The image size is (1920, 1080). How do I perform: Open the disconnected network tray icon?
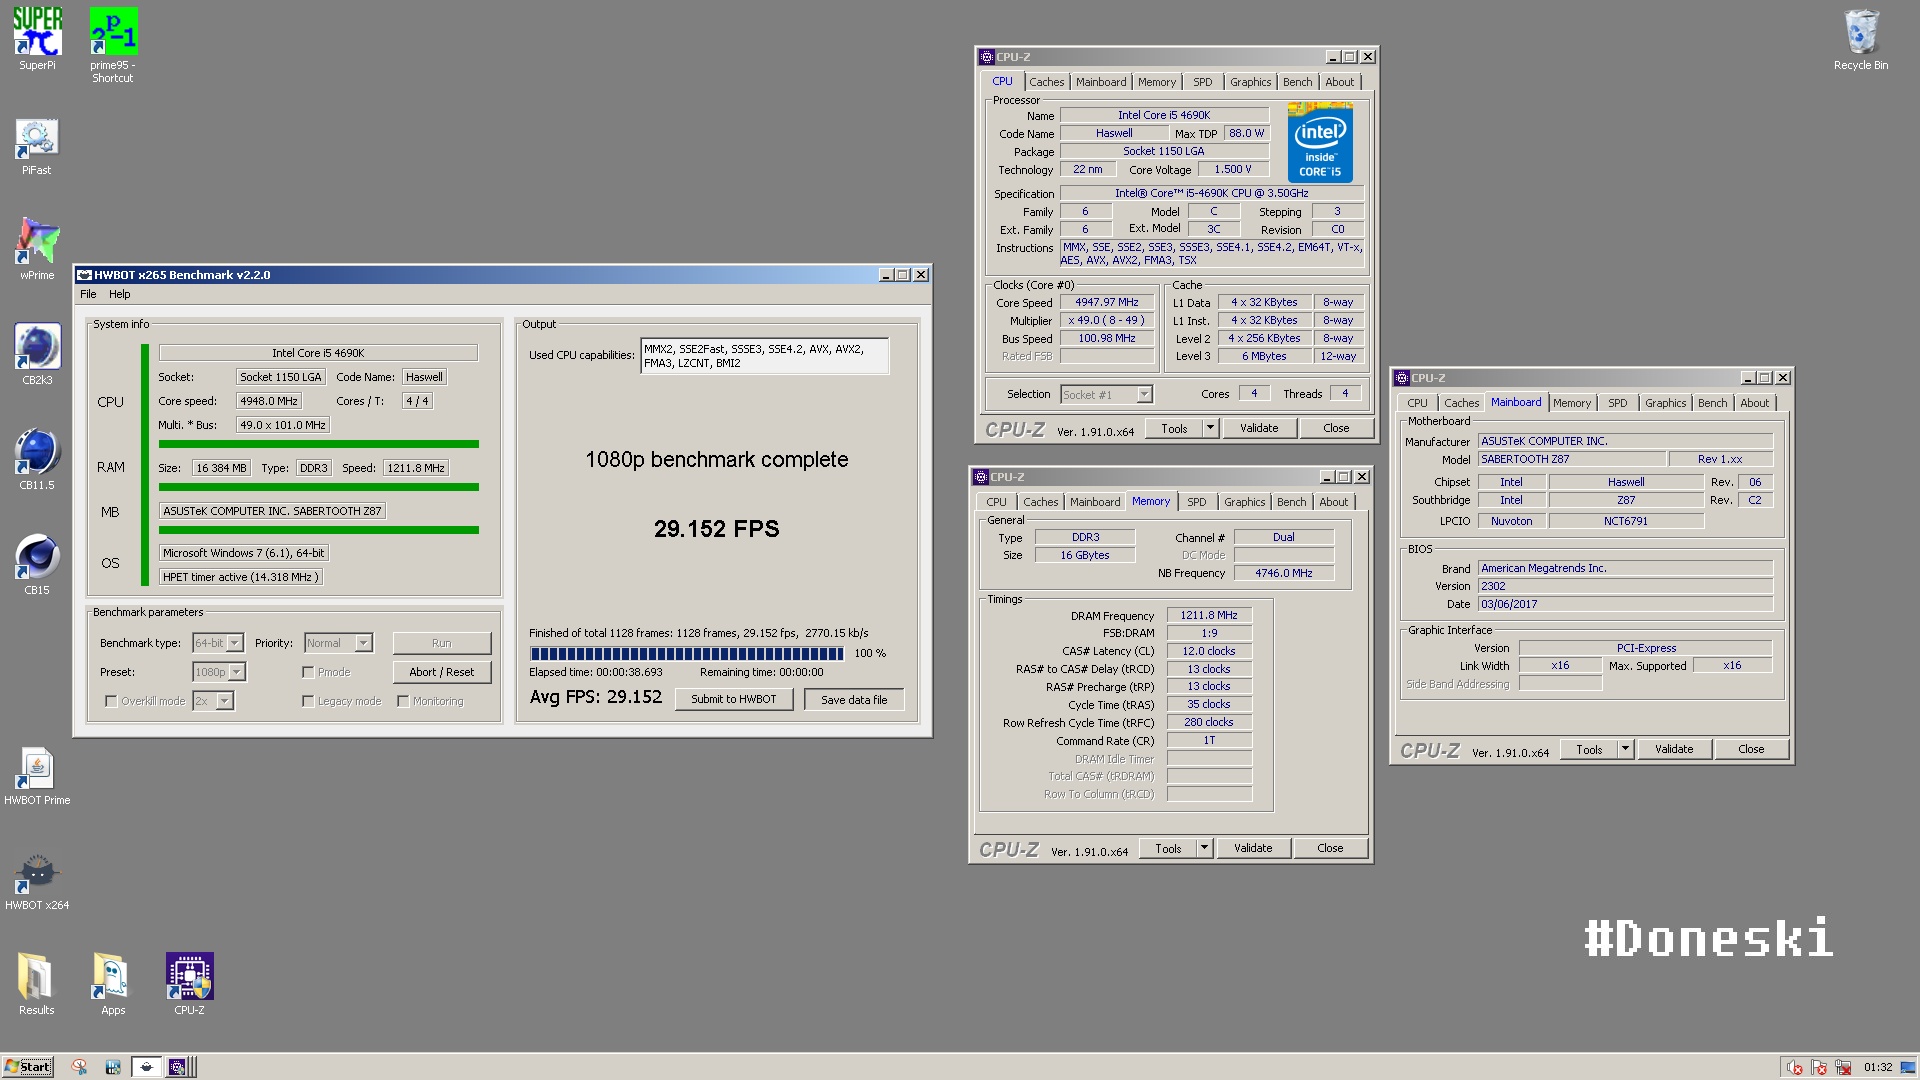(1843, 1067)
